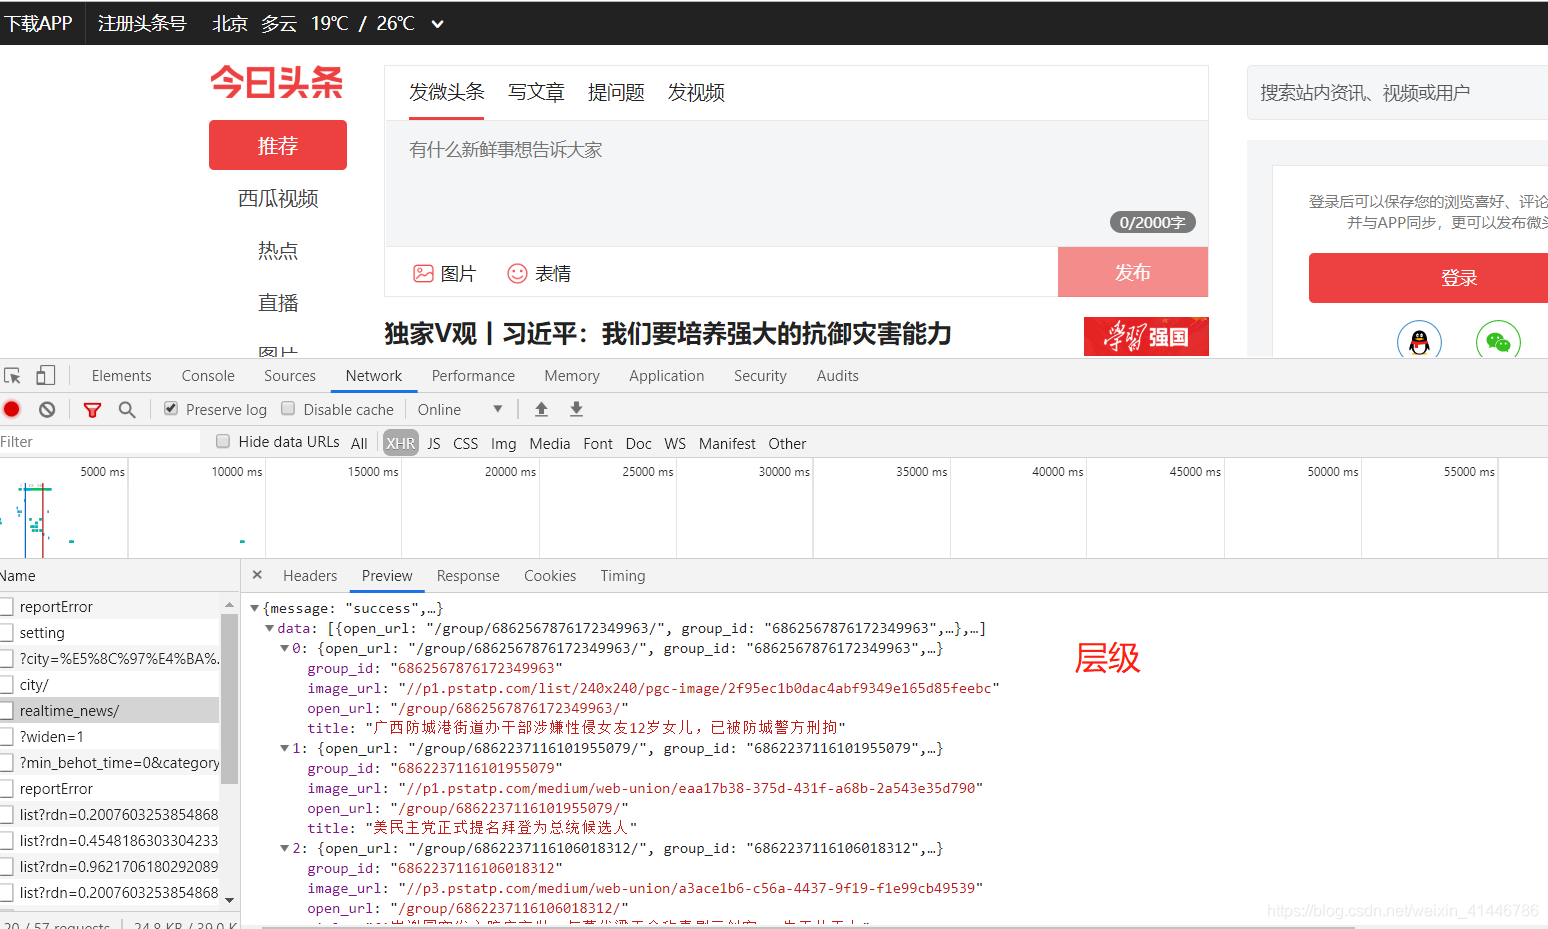Click the inspect element cursor icon

point(13,376)
